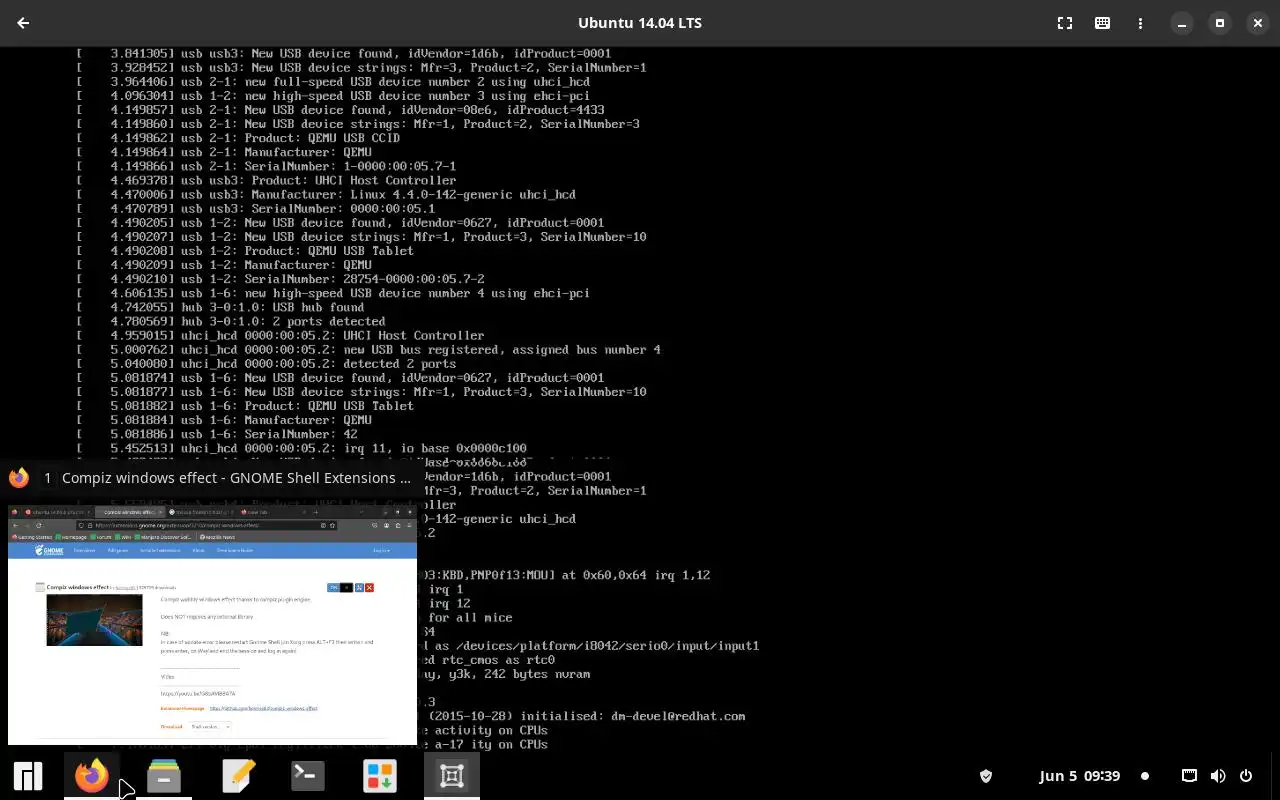Open the calendar via Jun 5 09:39 clock
Viewport: 1280px width, 800px height.
point(1080,776)
